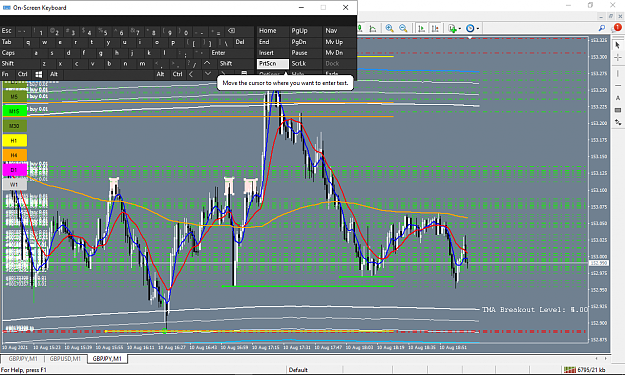Click the down arrow key on keyboard
The width and height of the screenshot is (625, 375).
pyautogui.click(x=208, y=74)
